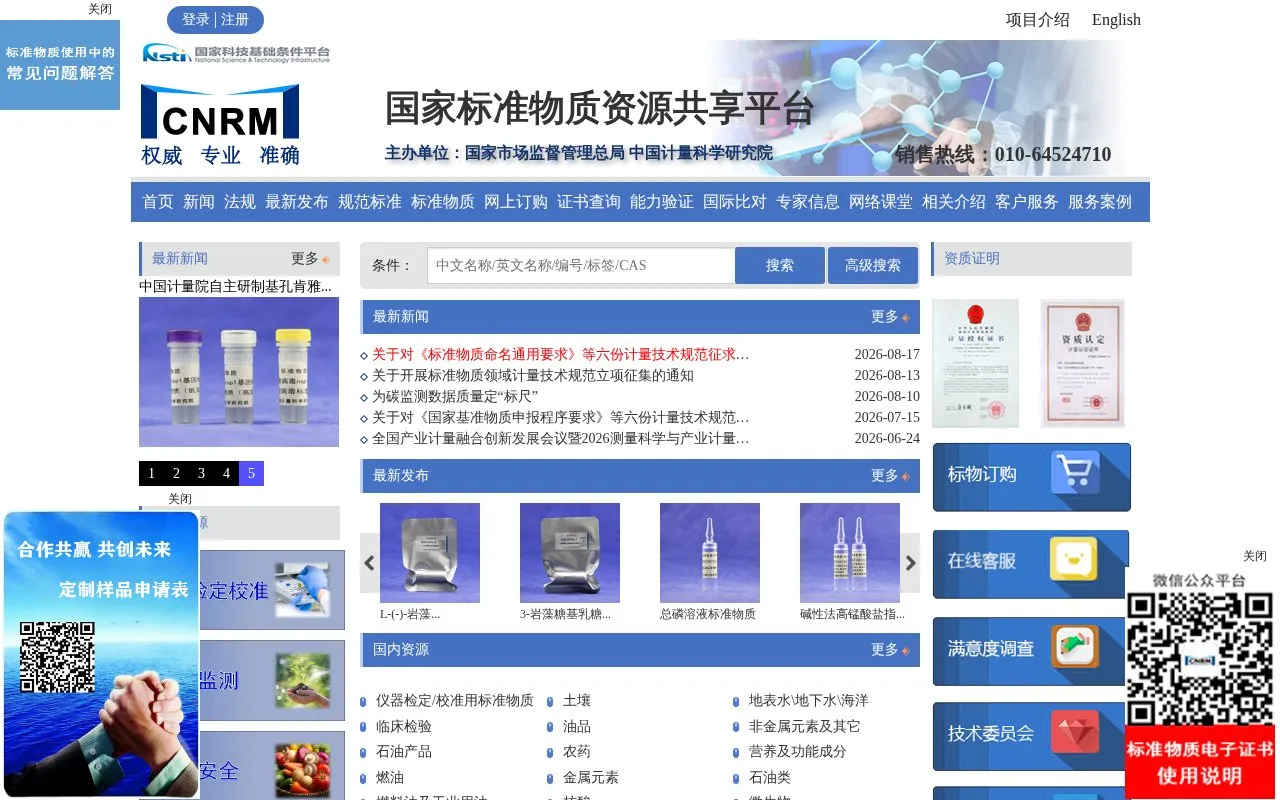This screenshot has width=1280, height=800.
Task: Close the 定制样品申请表 floating ad
Action: (x=180, y=499)
